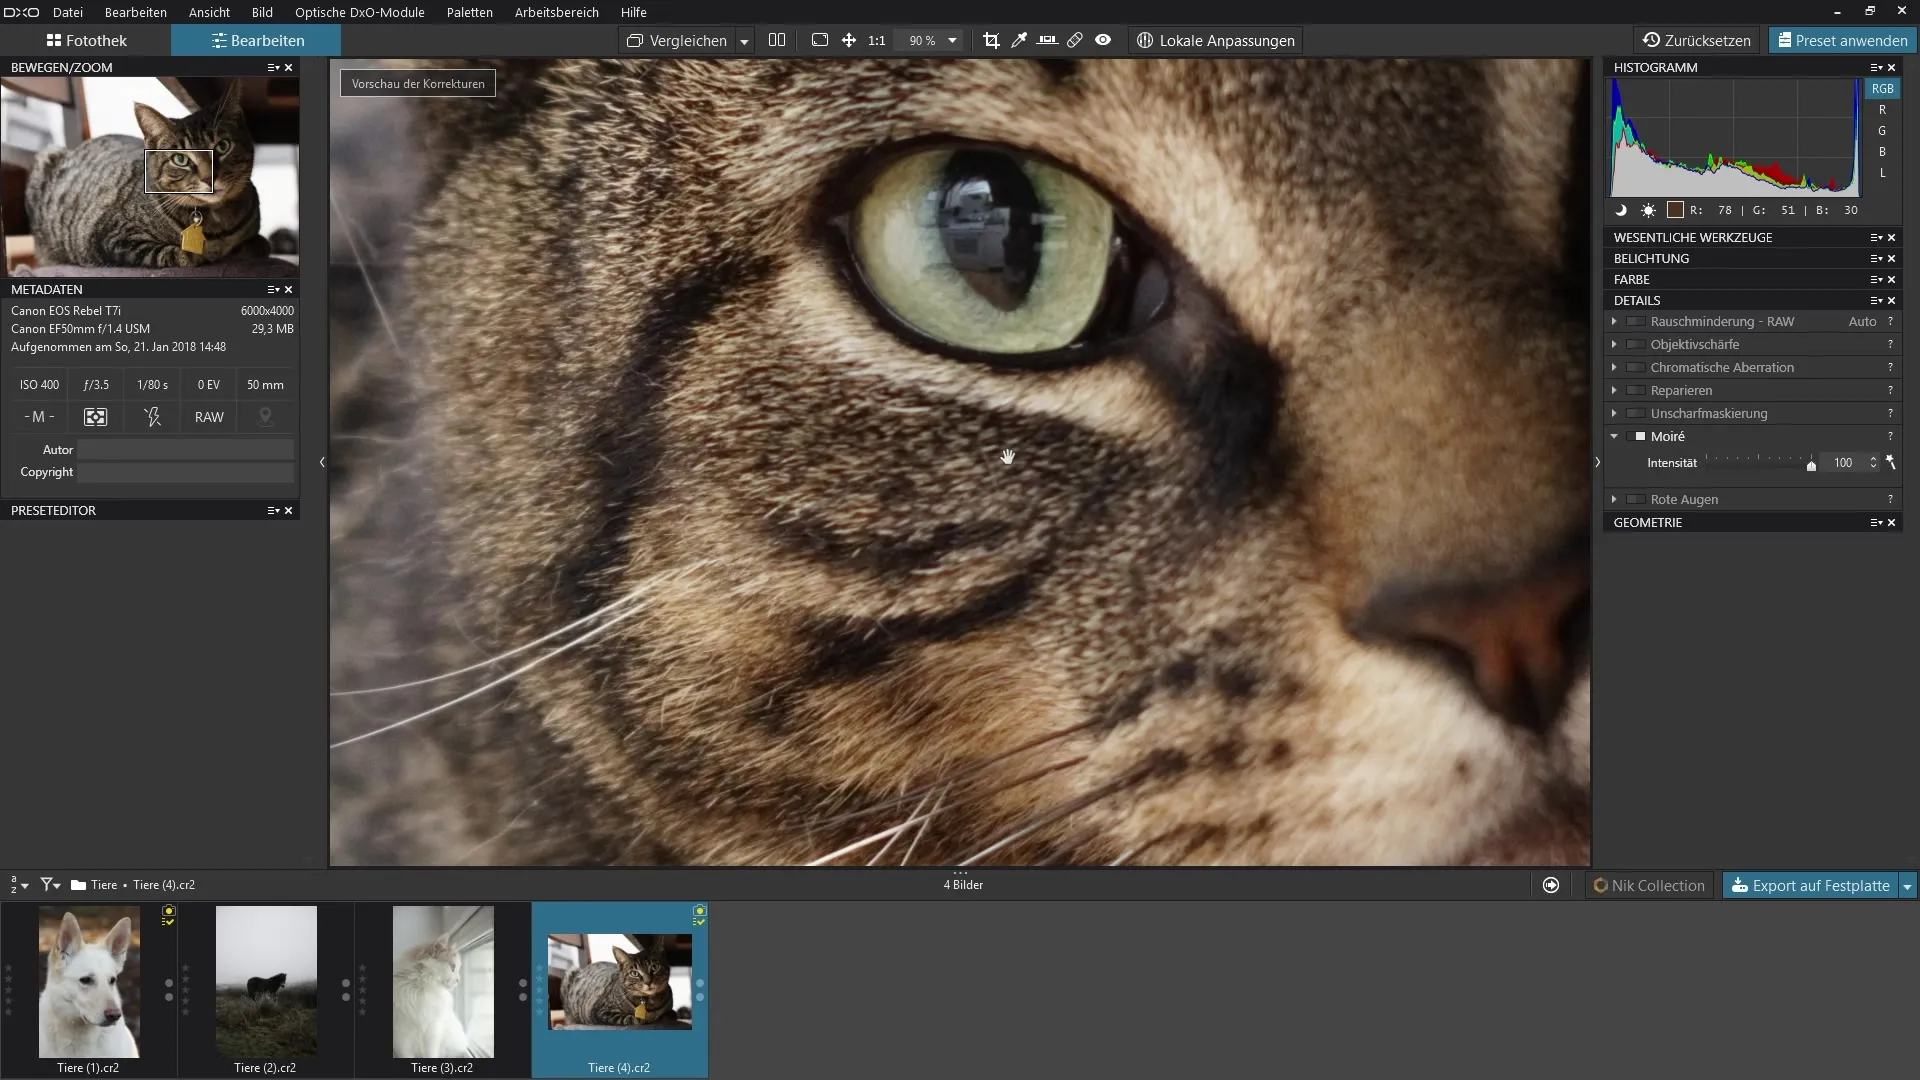The image size is (1920, 1080).
Task: Click Preset anwenden button
Action: click(x=1842, y=40)
